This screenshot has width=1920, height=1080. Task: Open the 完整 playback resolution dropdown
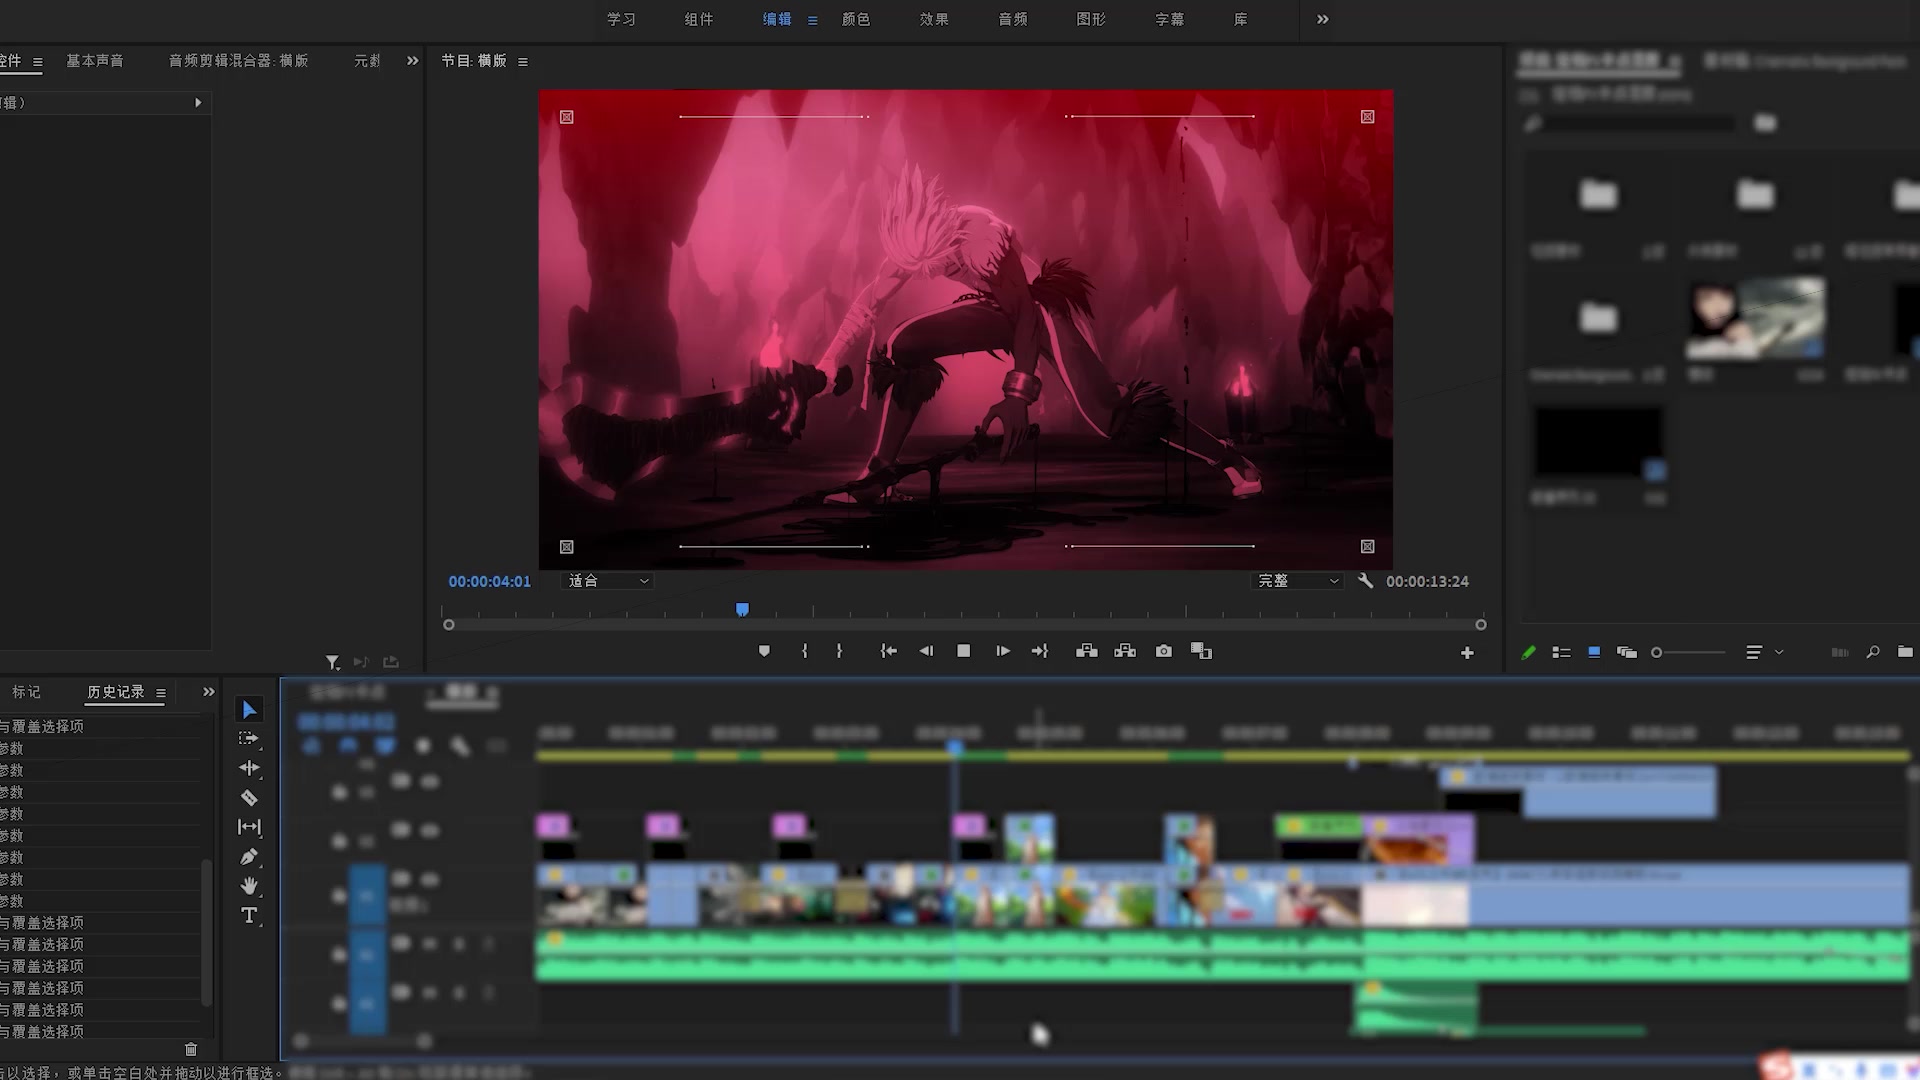[x=1297, y=581]
